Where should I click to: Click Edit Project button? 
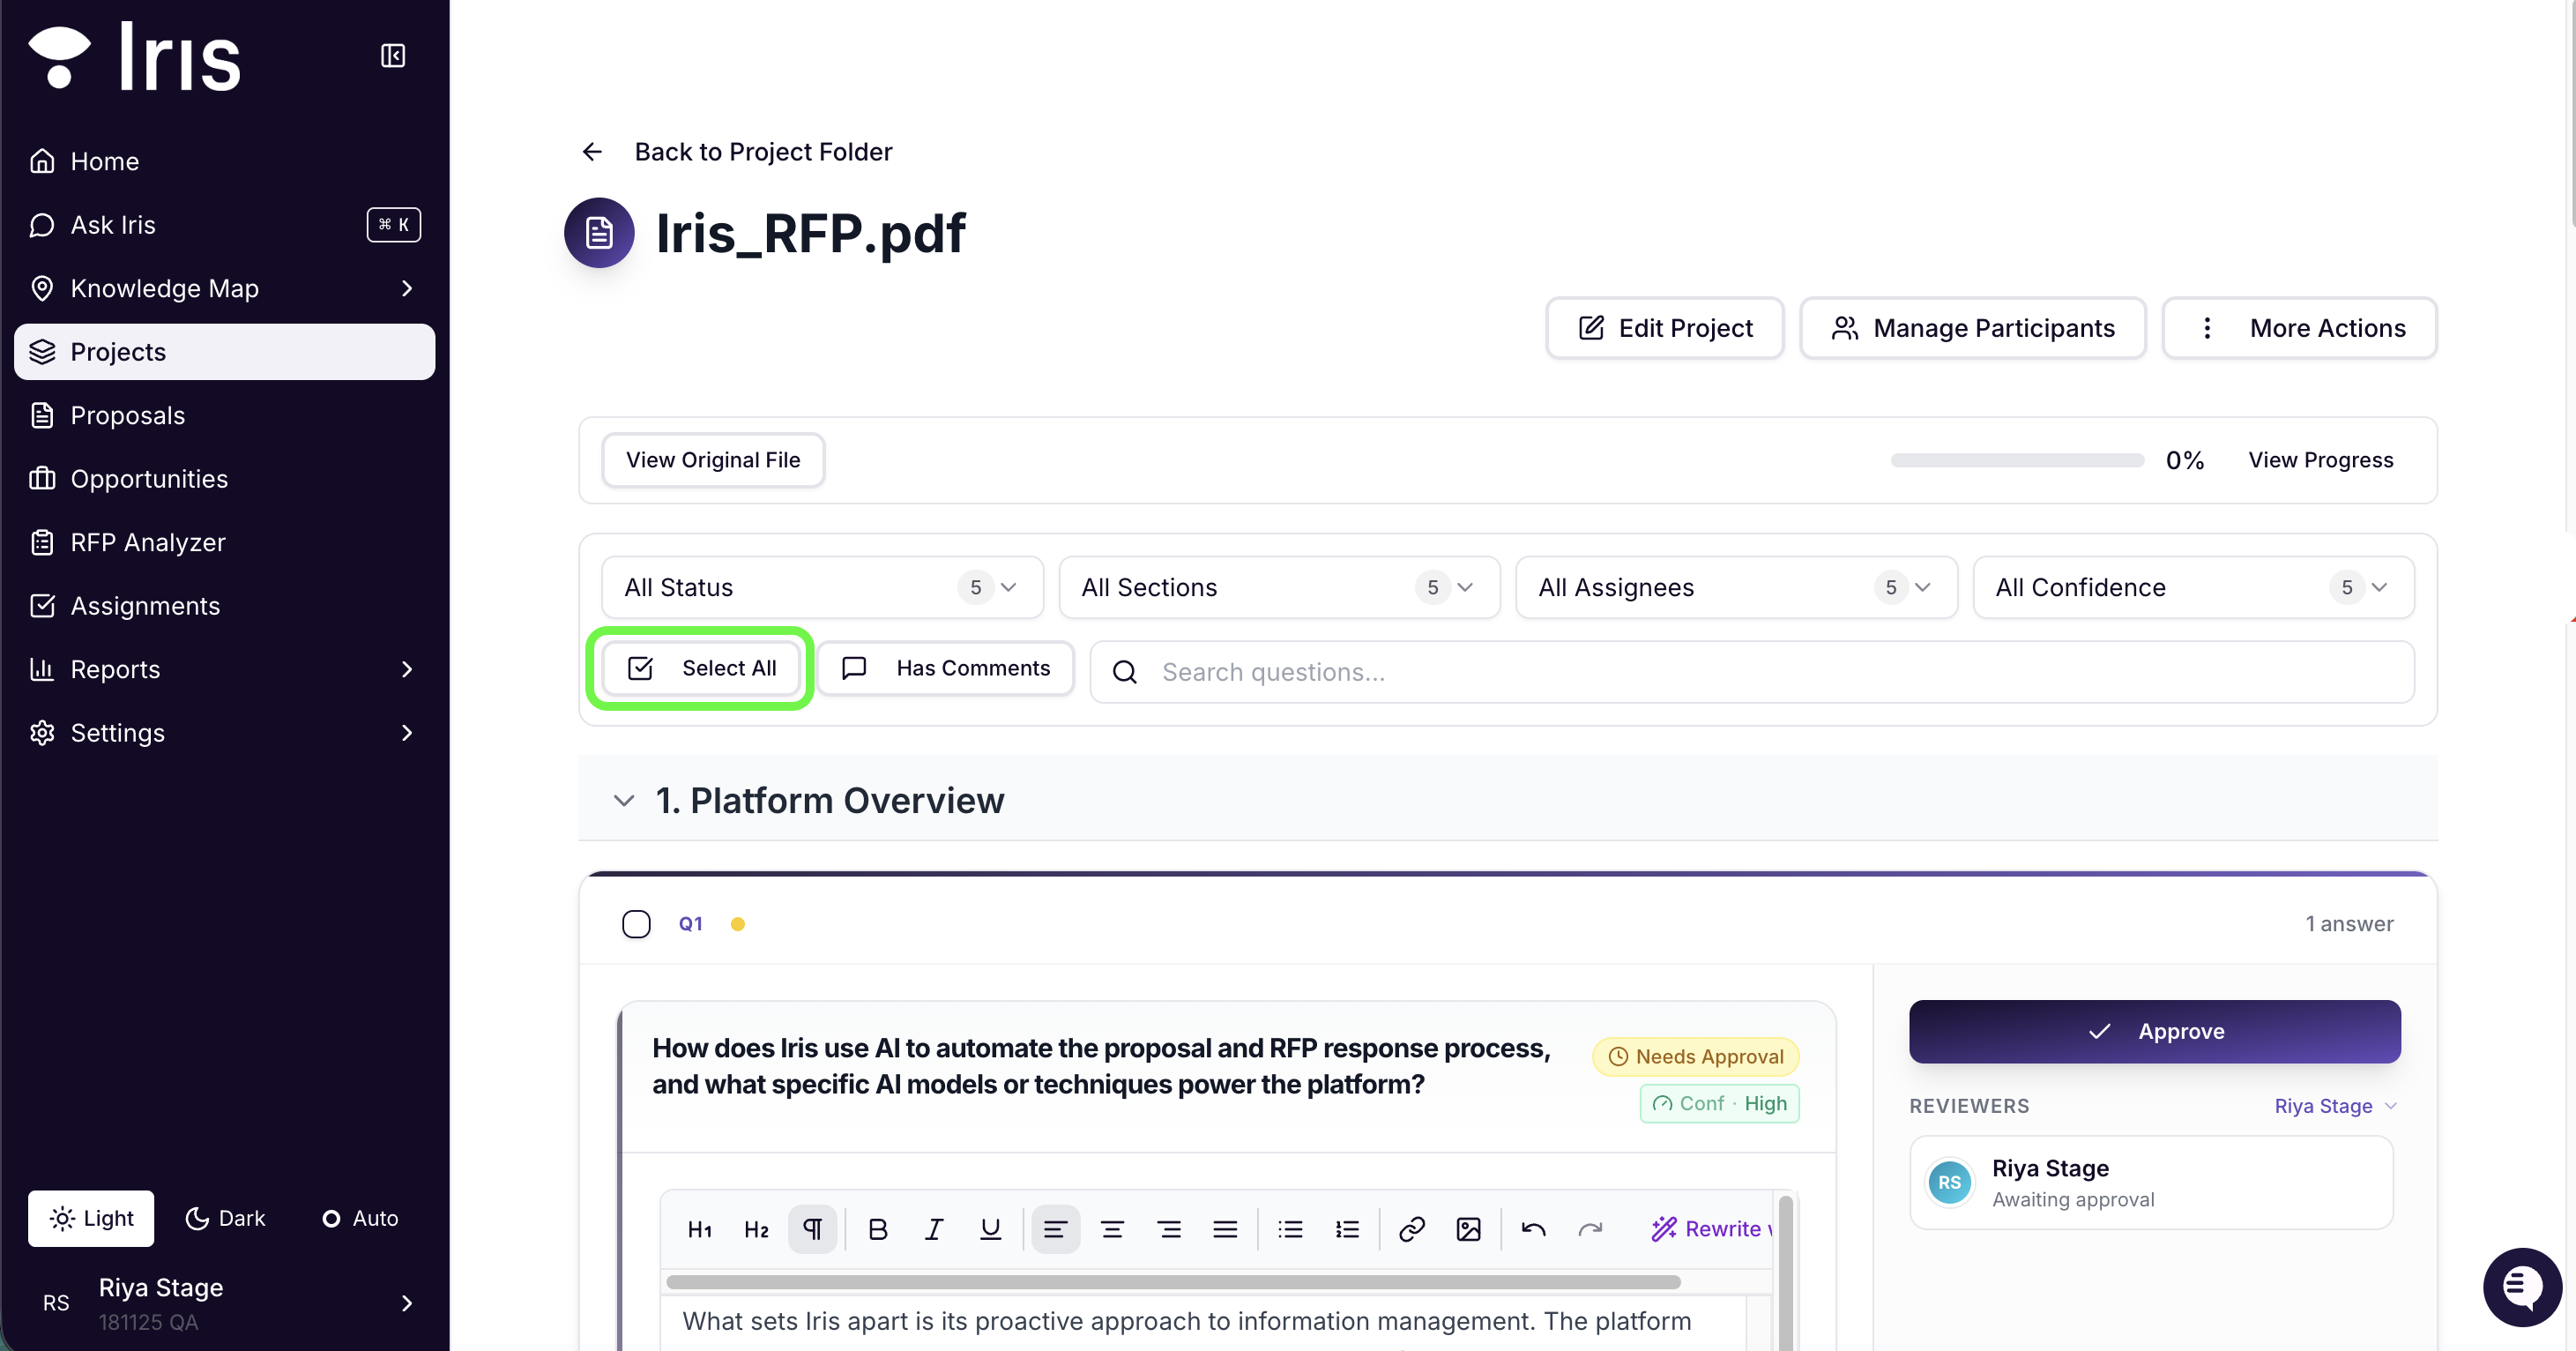coord(1665,328)
